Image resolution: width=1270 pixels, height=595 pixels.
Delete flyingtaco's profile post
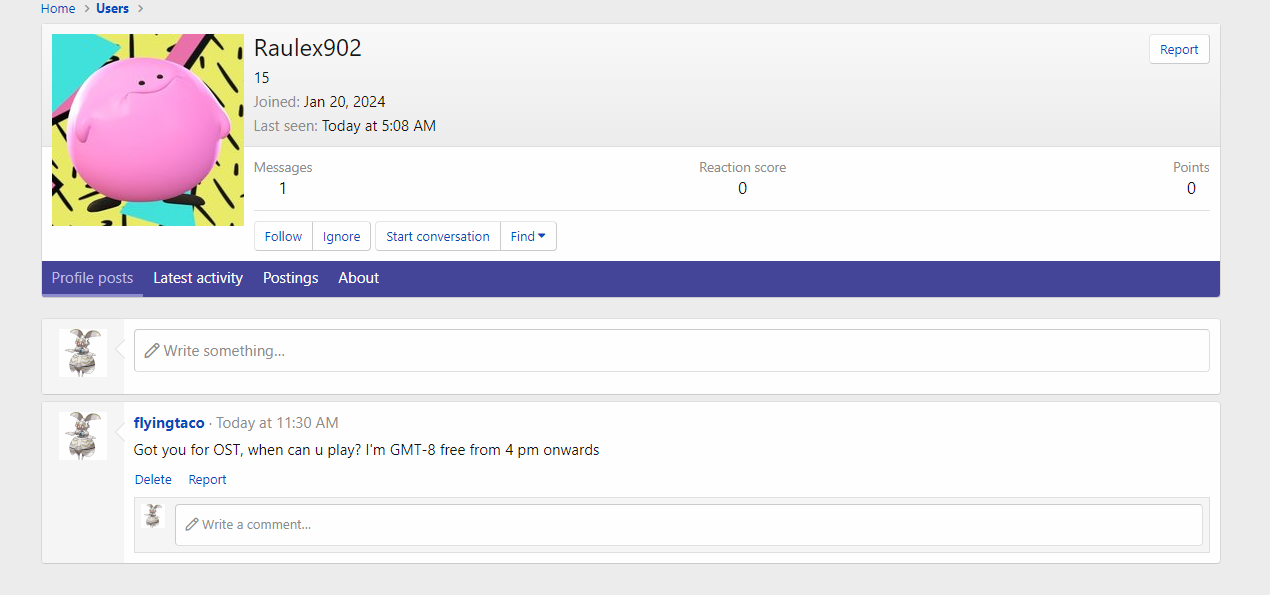(153, 480)
